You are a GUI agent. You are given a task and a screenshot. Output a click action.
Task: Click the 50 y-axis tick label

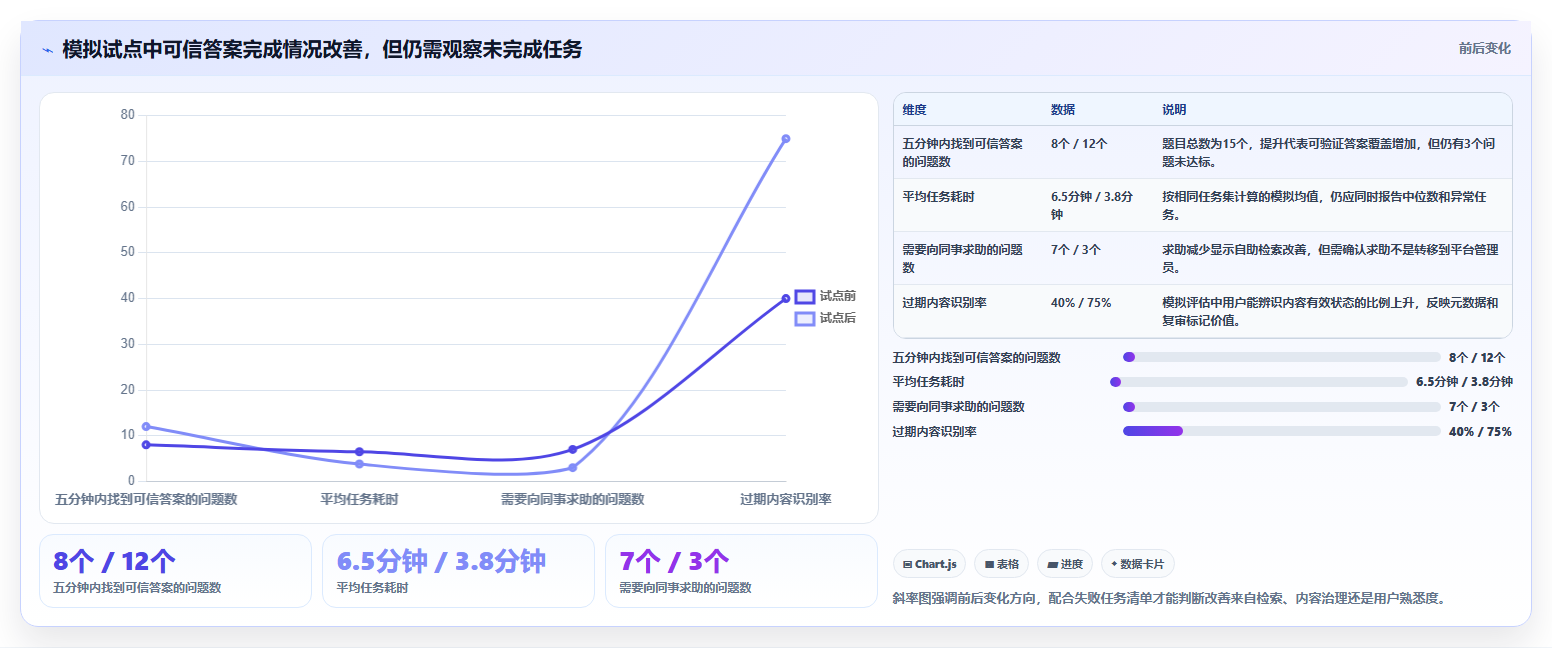click(x=127, y=252)
